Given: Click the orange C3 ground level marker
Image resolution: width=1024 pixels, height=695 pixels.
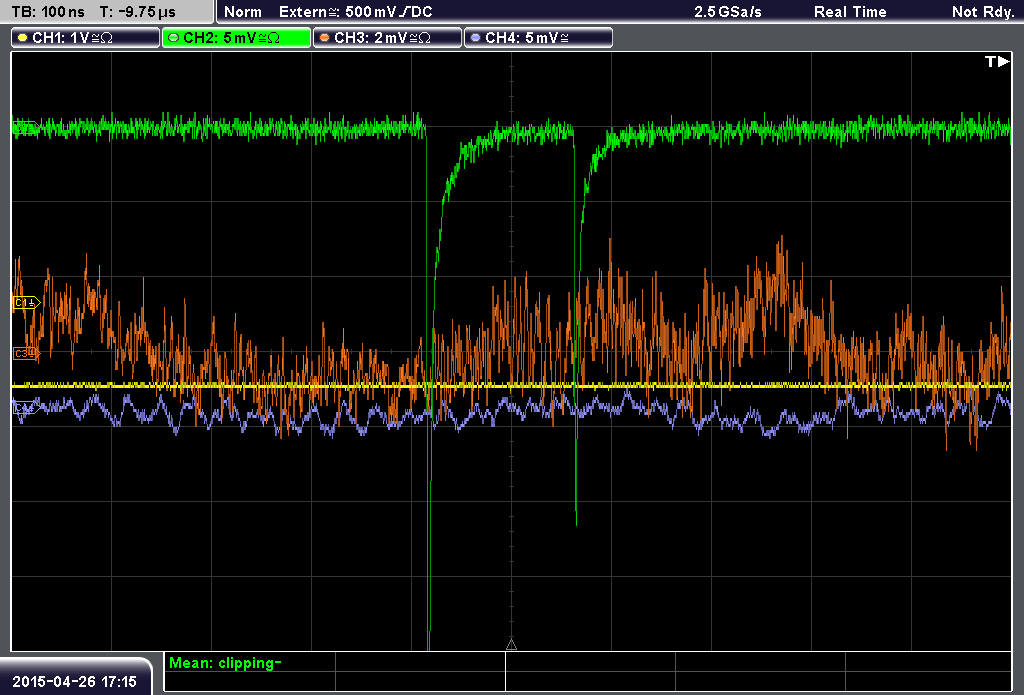Looking at the screenshot, I should 26,353.
